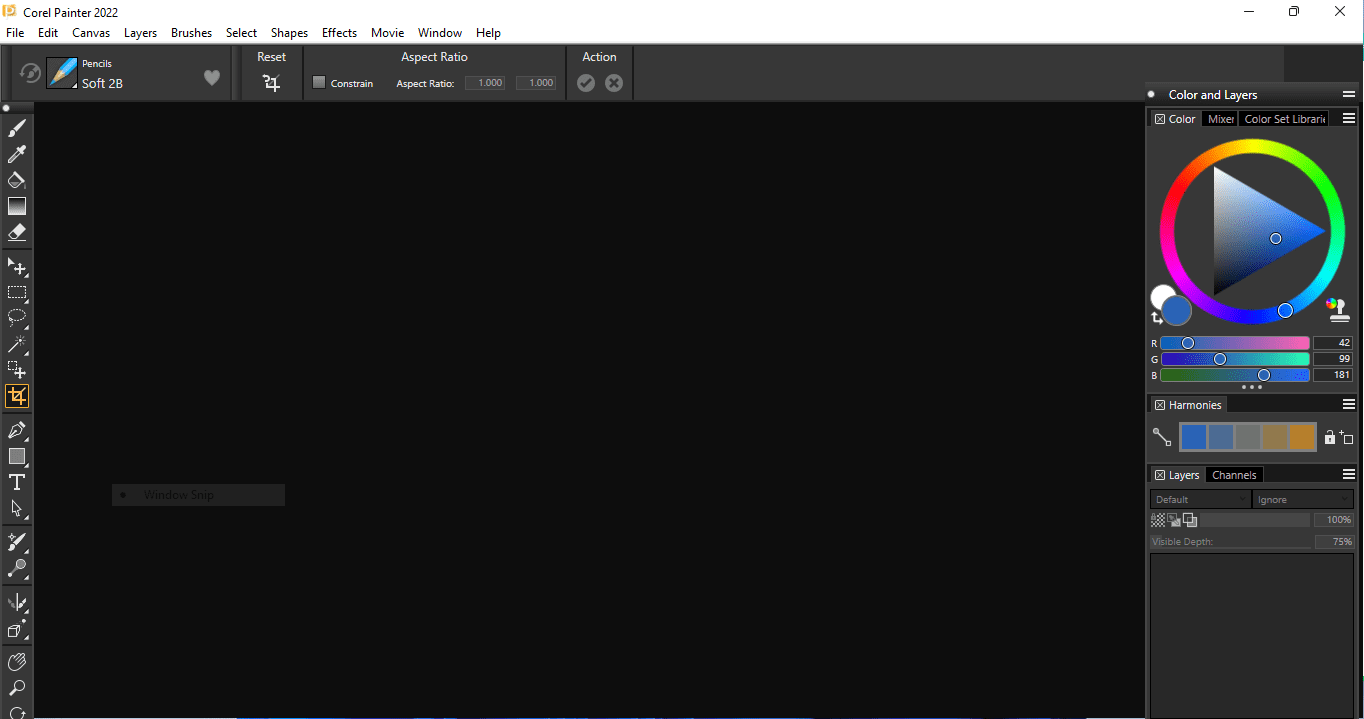Select the Dropper tool

[x=17, y=154]
